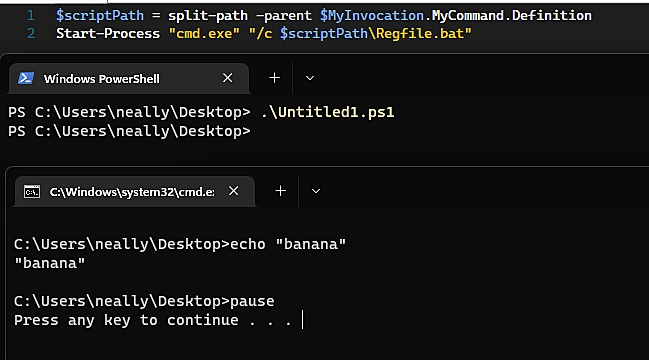Expand the cmd window's profile dropdown chevron
This screenshot has width=649, height=360.
316,191
